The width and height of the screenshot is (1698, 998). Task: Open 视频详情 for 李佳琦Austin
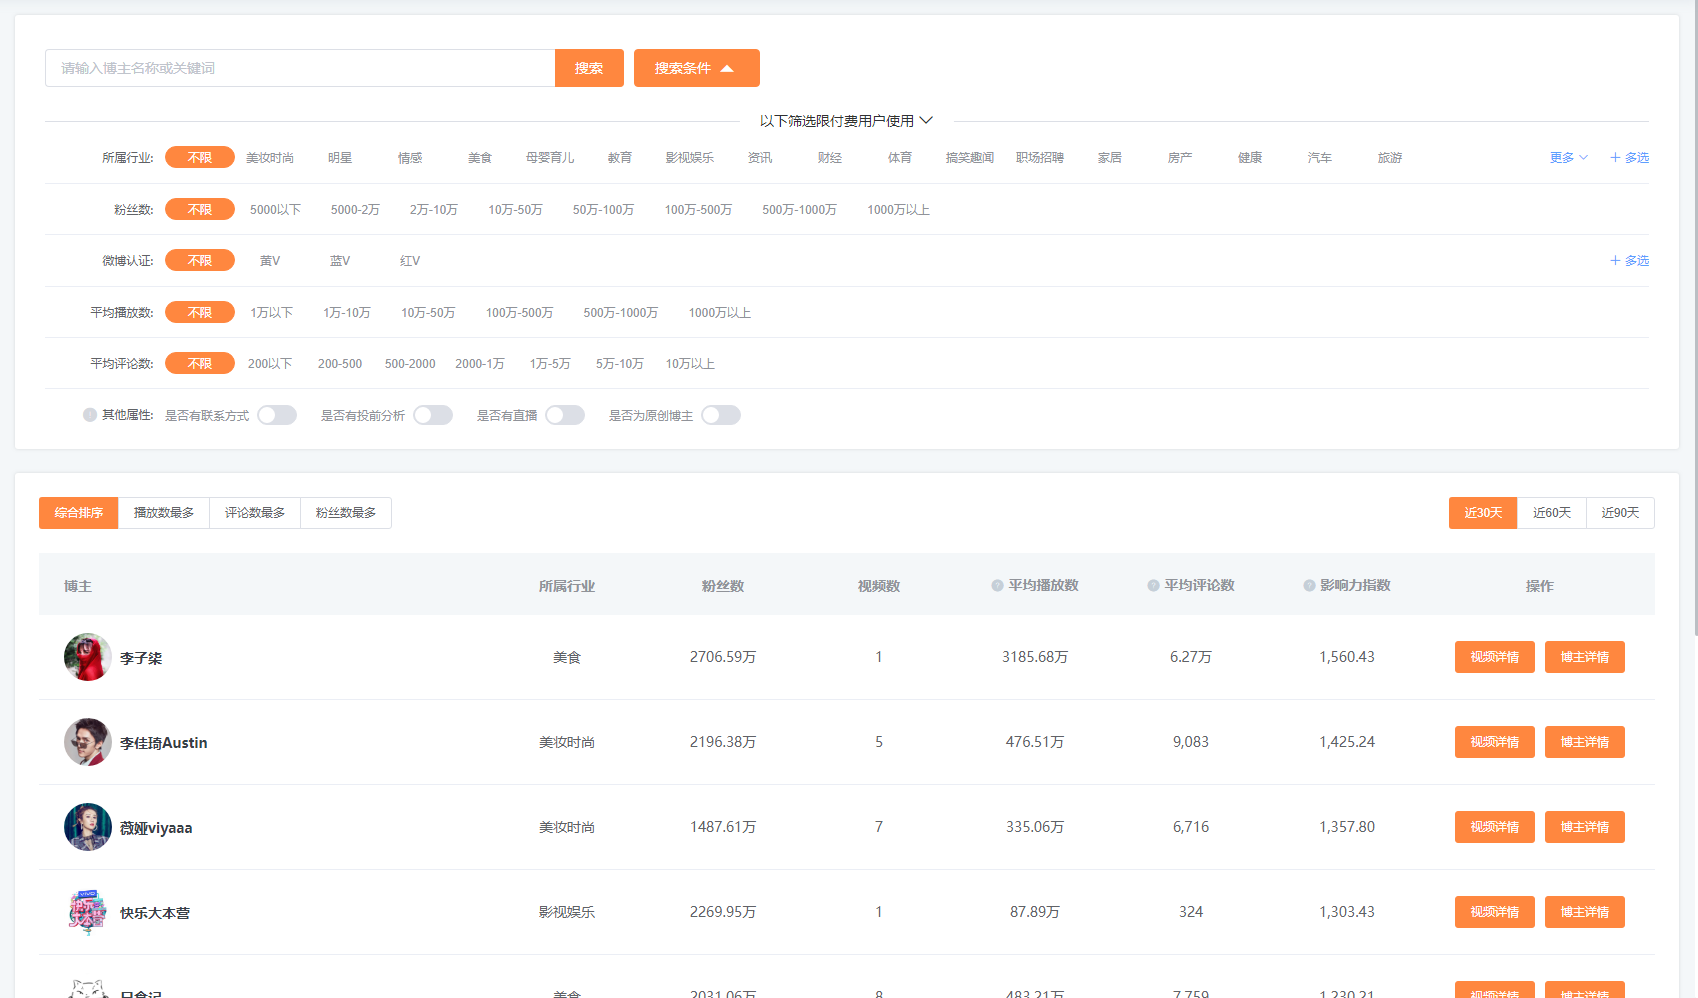(1495, 742)
